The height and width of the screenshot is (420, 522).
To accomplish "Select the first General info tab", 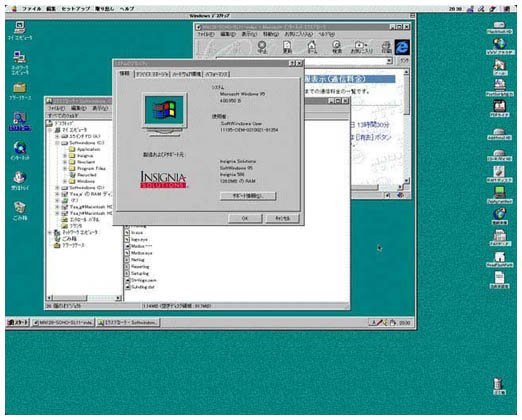I will [125, 73].
